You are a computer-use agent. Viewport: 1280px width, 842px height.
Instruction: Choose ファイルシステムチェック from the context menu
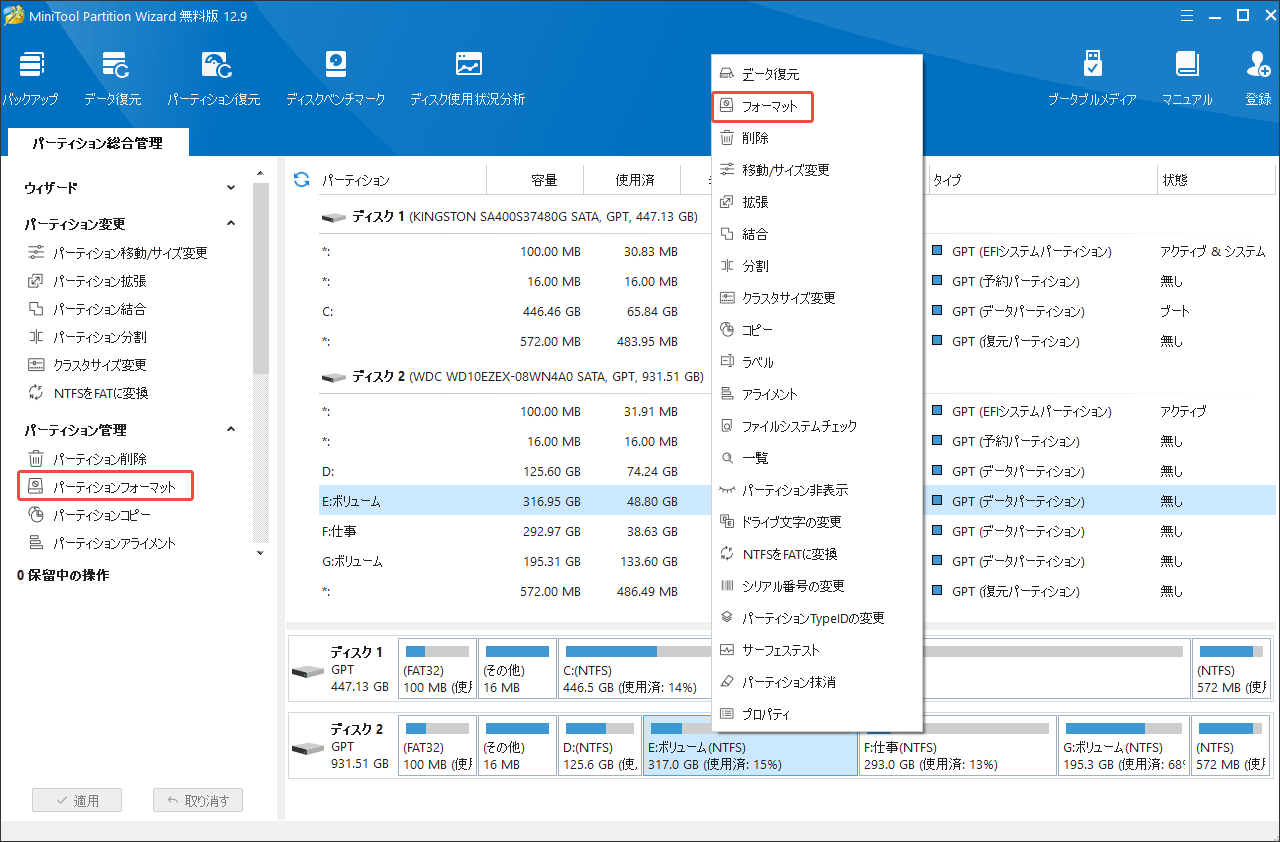point(816,426)
